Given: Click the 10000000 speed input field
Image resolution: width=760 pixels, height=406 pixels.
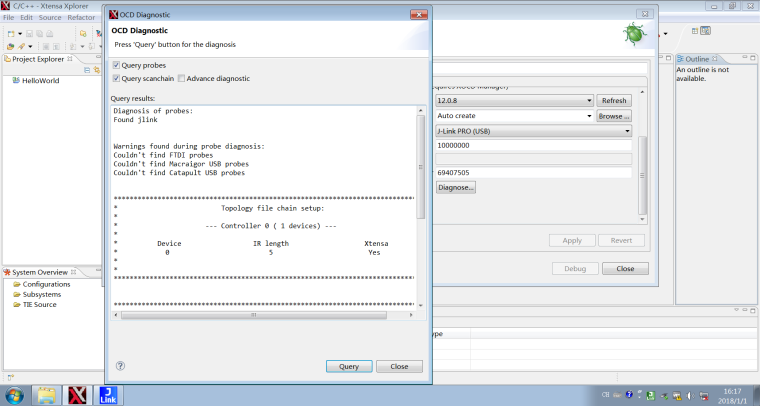Looking at the screenshot, I should pos(534,145).
